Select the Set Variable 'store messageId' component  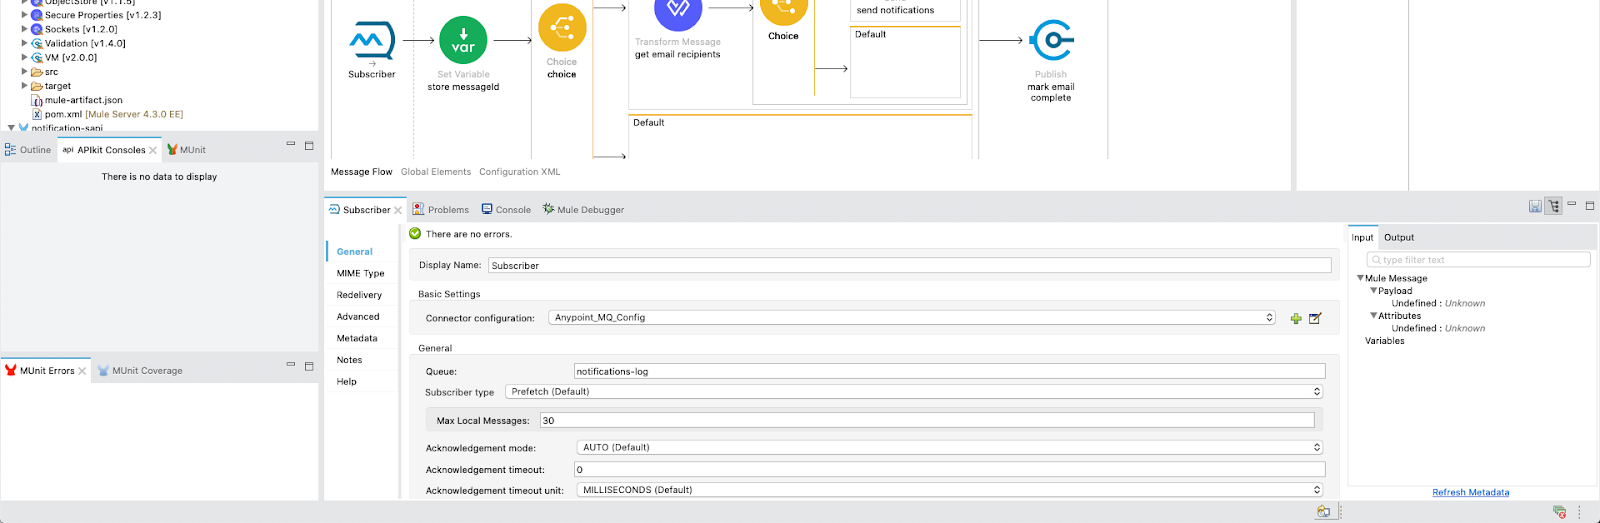tap(463, 41)
